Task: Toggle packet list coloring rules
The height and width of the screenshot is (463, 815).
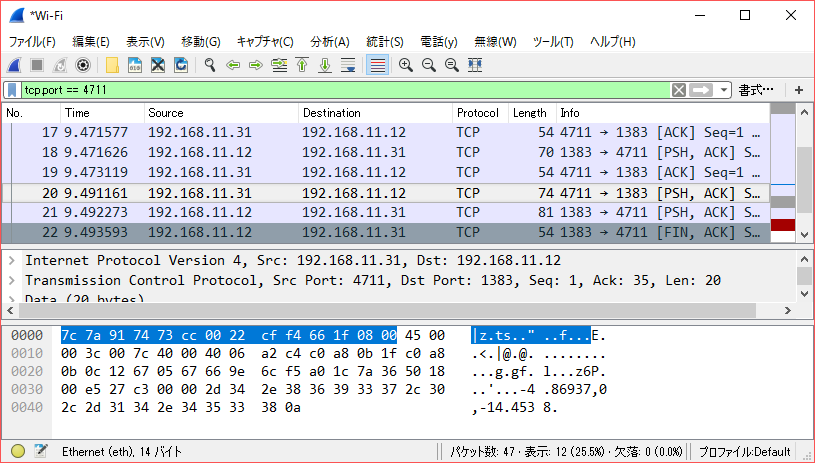Action: point(377,65)
